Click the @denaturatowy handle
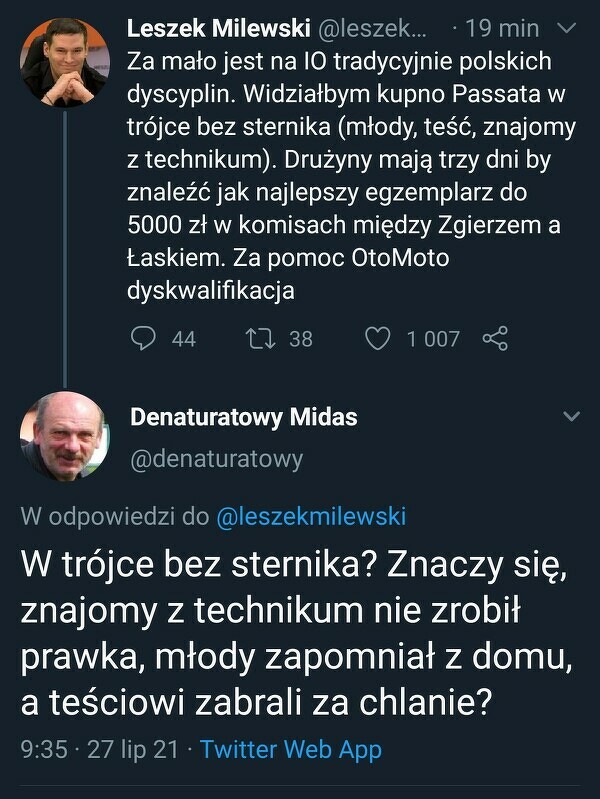The width and height of the screenshot is (600, 799). [x=216, y=459]
